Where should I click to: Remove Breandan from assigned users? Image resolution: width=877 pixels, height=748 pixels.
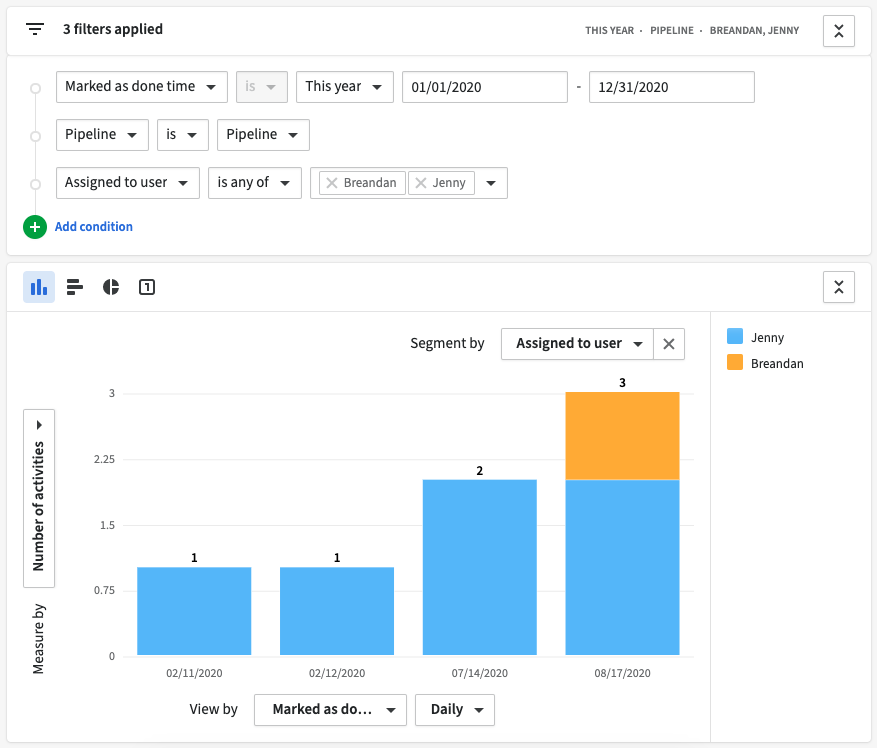click(332, 183)
